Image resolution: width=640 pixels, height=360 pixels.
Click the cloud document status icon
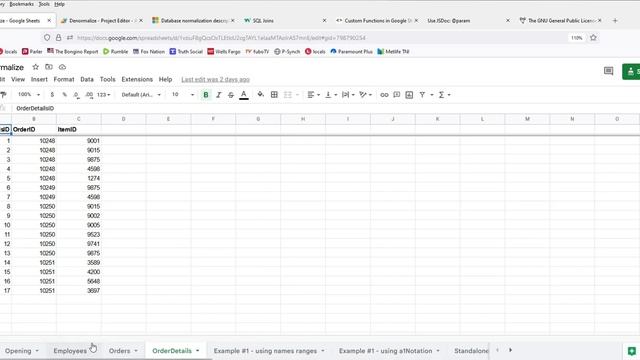coord(62,67)
